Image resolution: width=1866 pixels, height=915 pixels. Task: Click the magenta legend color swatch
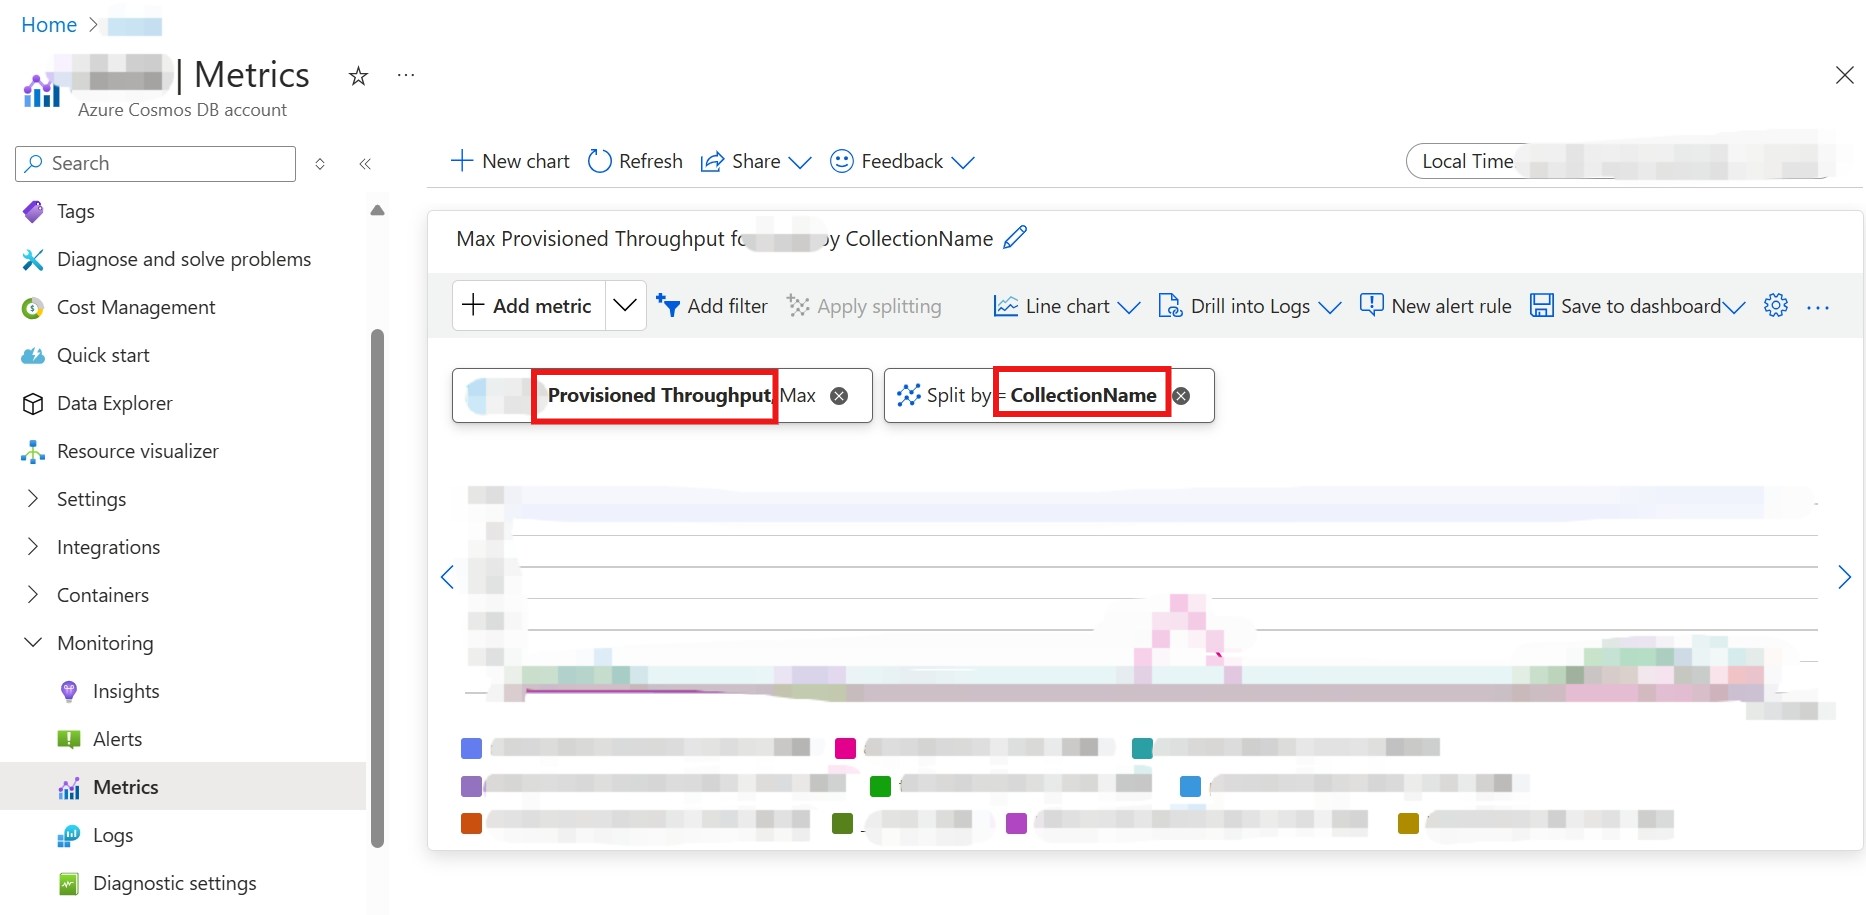(x=845, y=747)
